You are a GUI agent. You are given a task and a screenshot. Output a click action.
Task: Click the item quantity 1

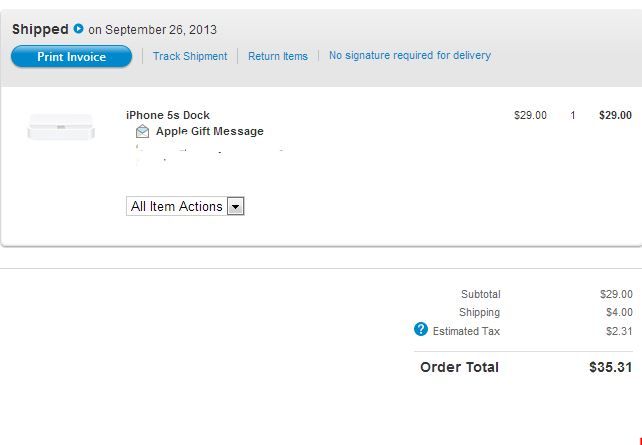pos(573,115)
